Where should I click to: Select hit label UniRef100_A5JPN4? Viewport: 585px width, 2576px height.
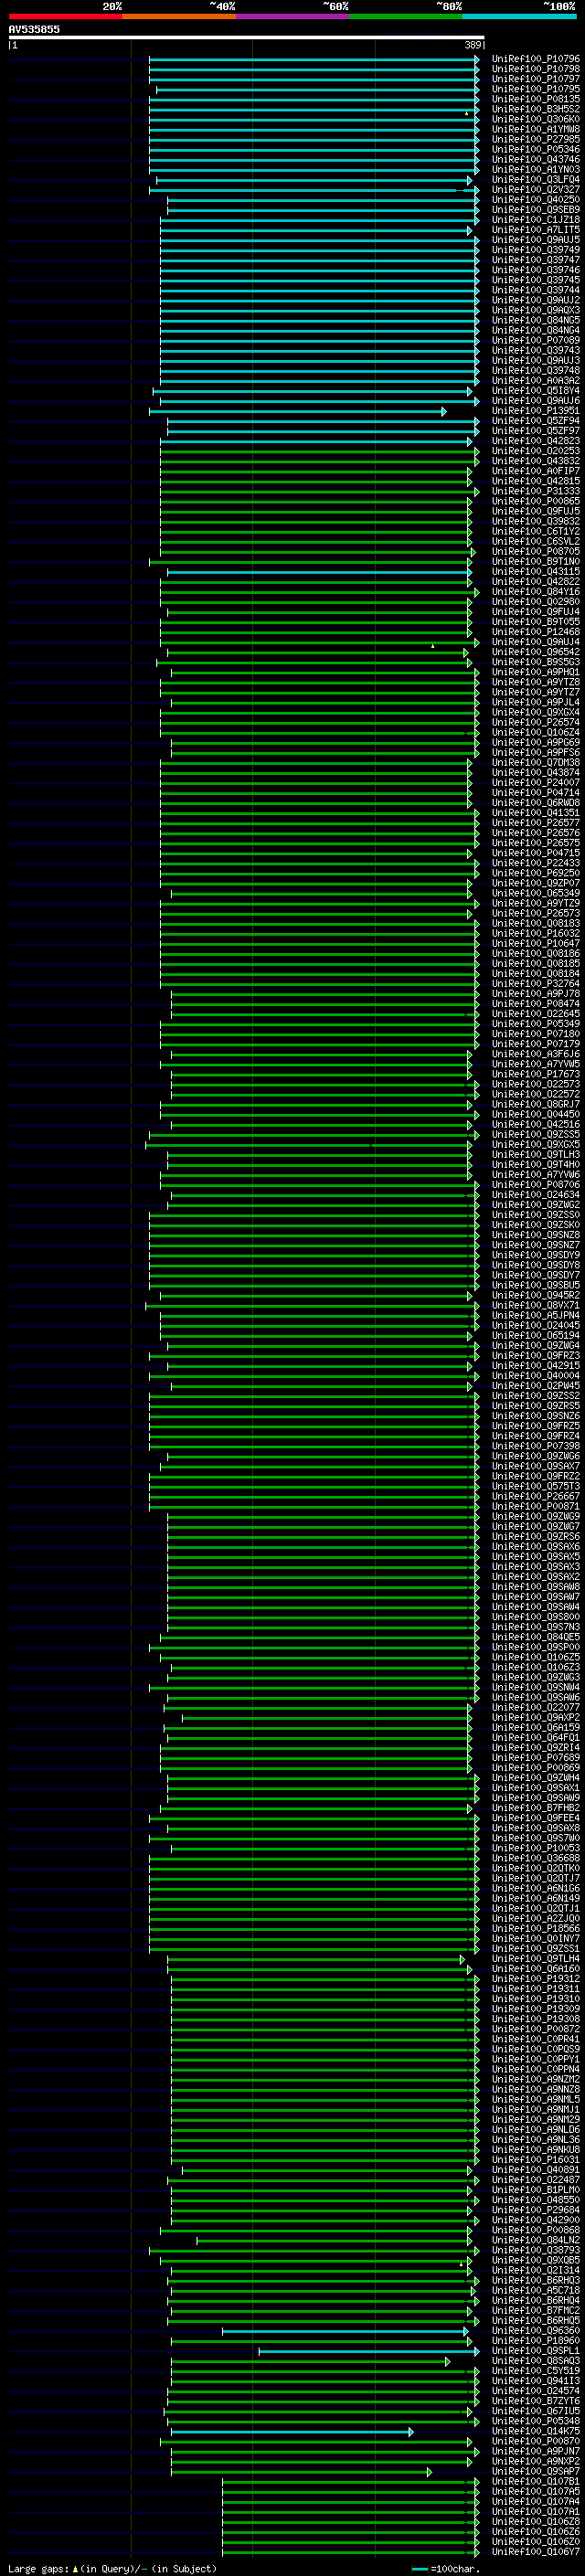(x=536, y=1316)
